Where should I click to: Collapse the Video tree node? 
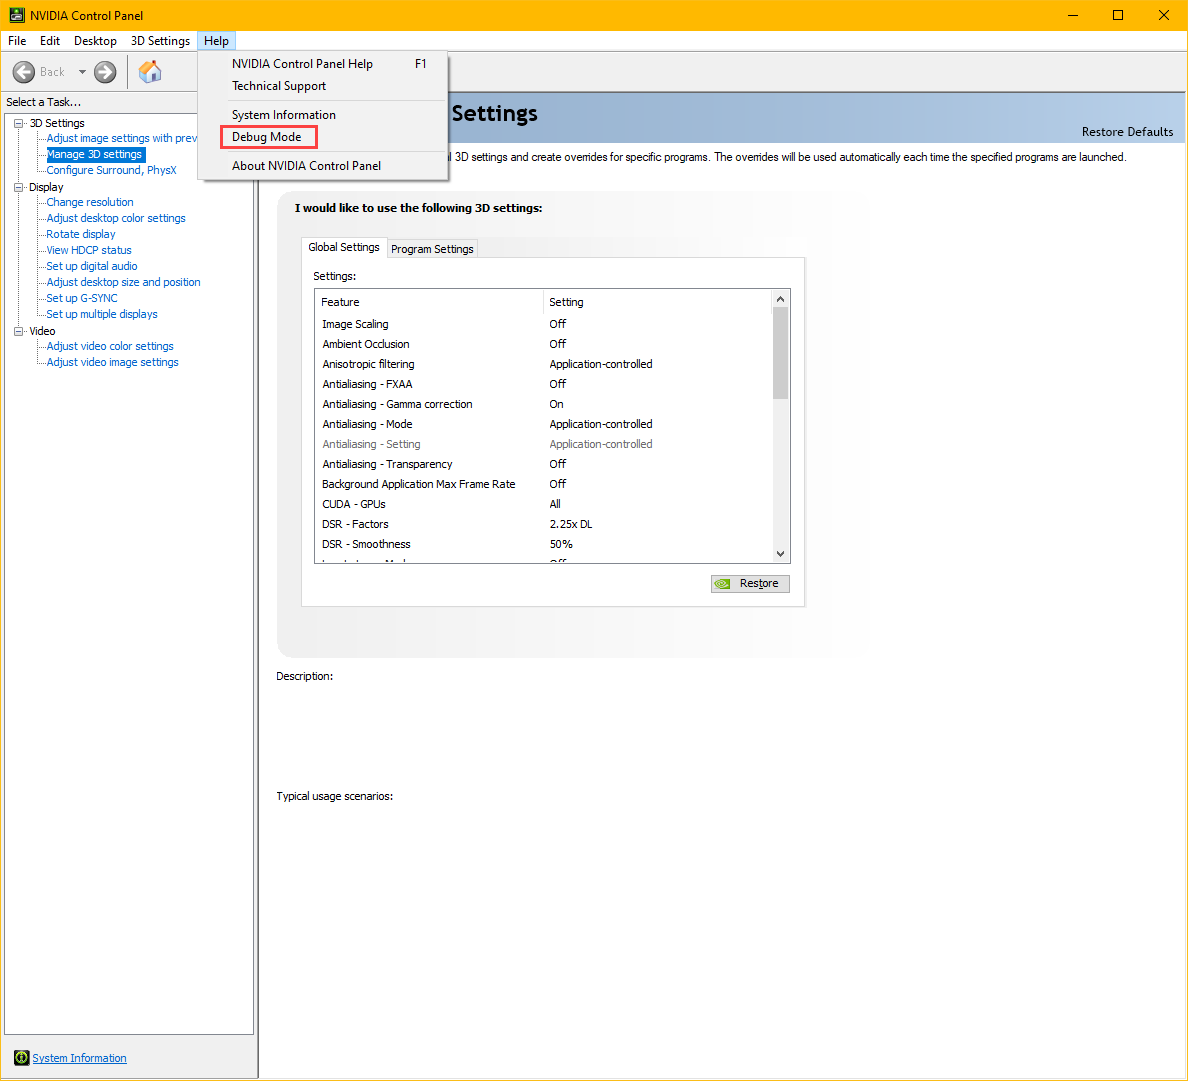click(x=19, y=331)
